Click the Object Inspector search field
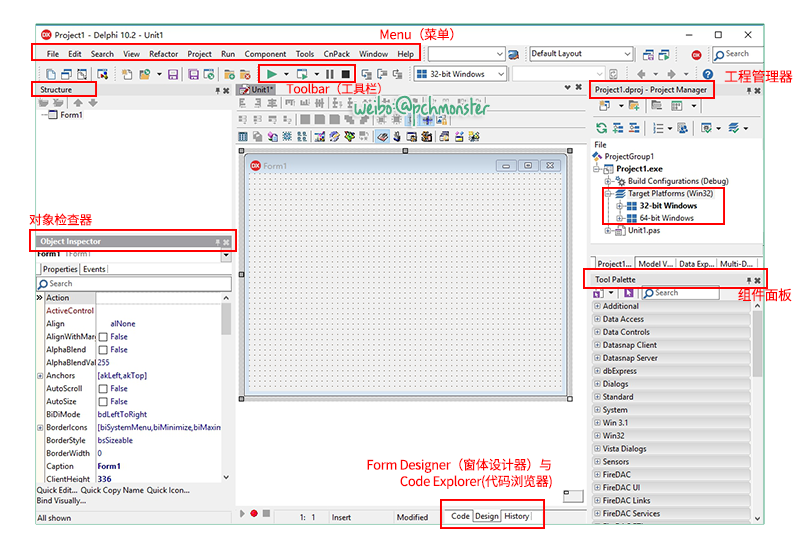Image resolution: width=800 pixels, height=549 pixels. coord(134,284)
